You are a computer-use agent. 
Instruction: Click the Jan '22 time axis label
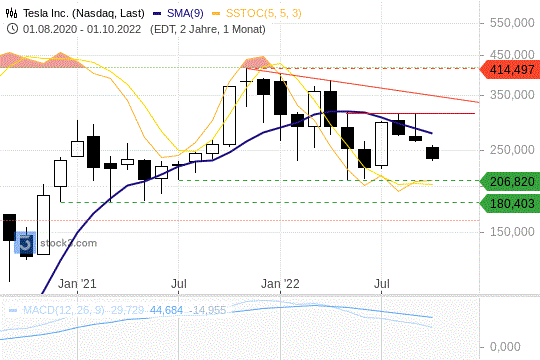[280, 284]
